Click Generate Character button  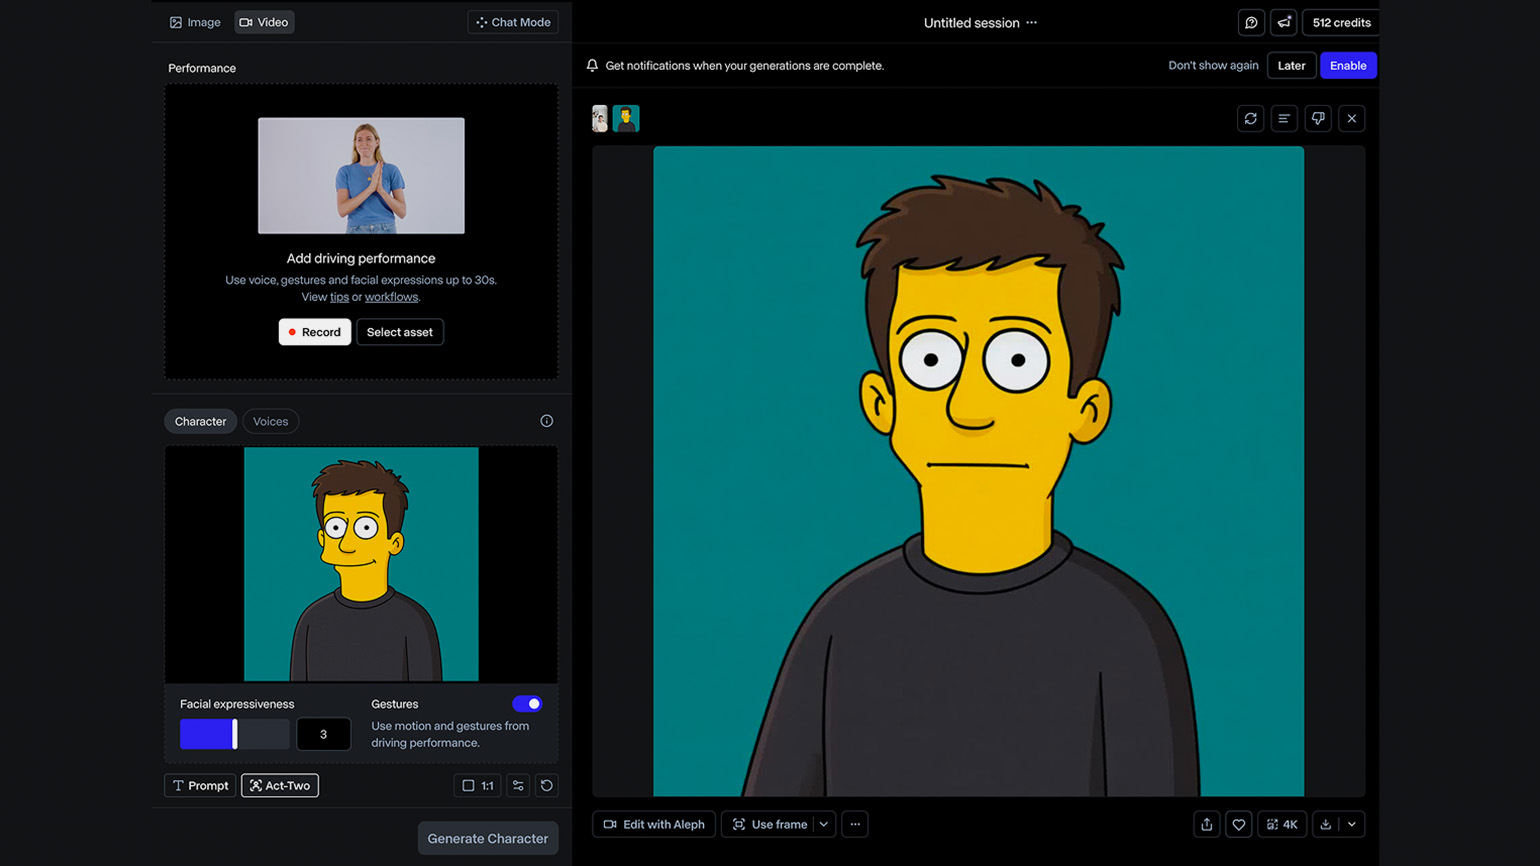(488, 839)
